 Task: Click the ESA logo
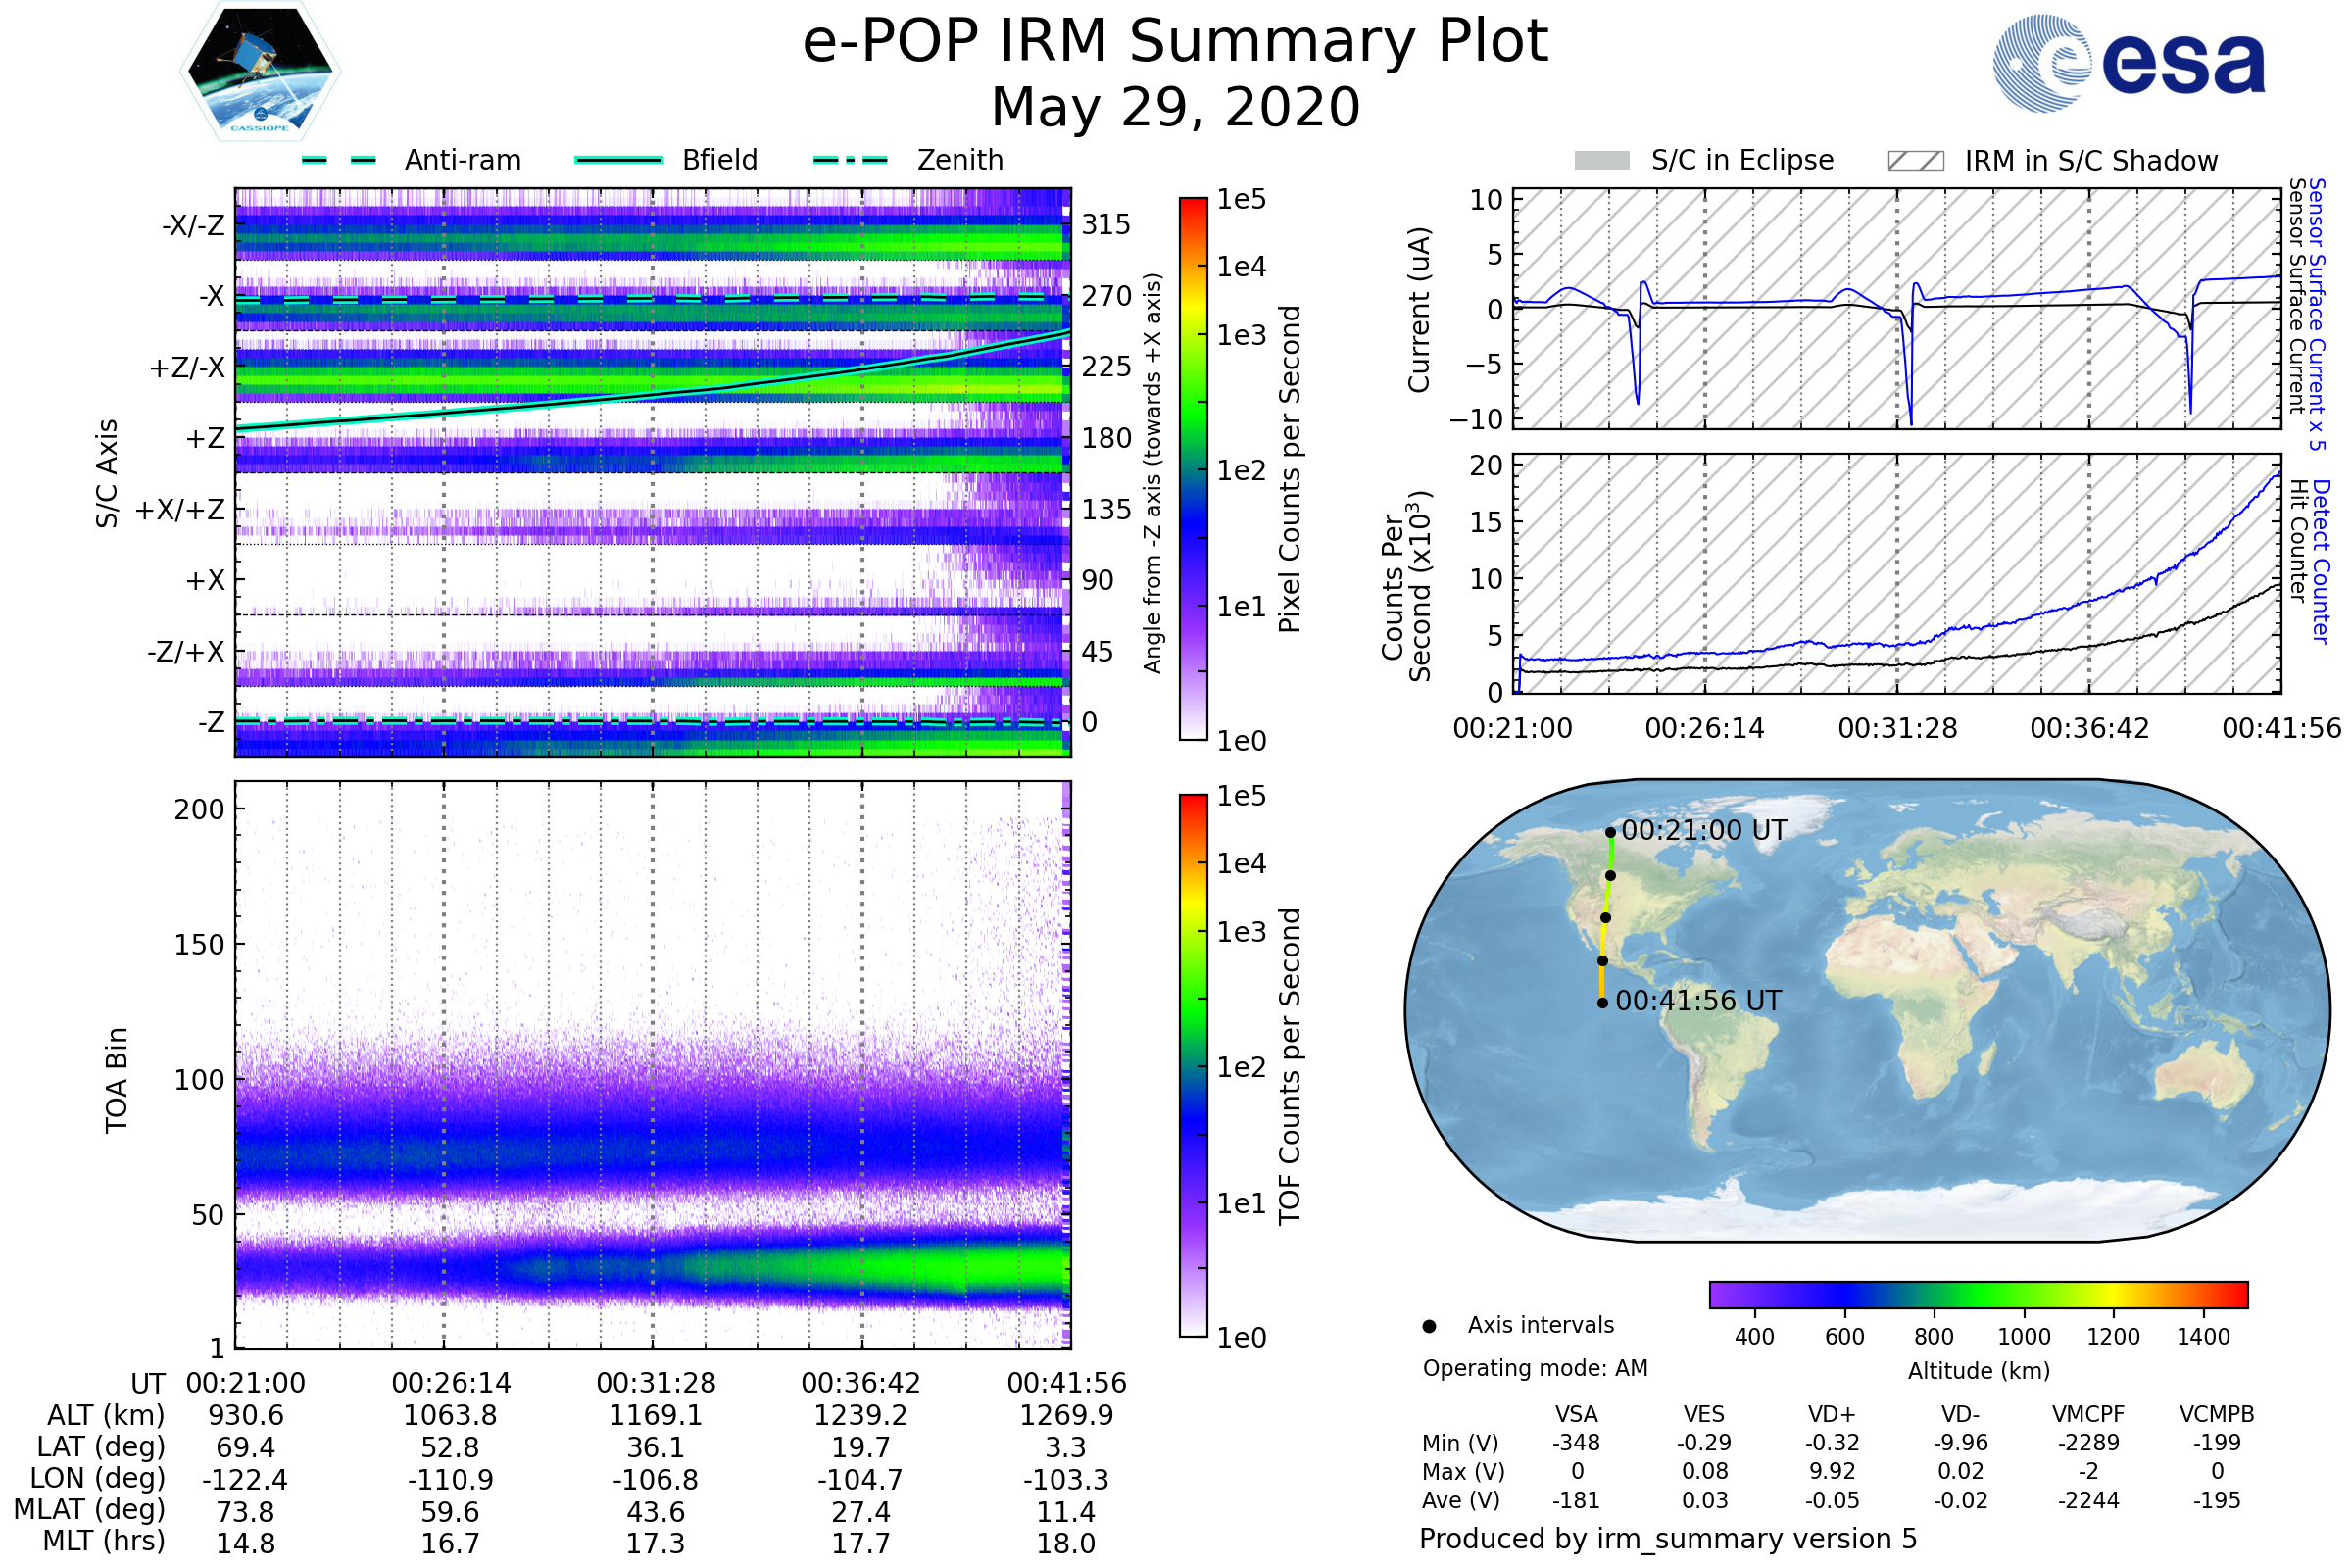2128,62
